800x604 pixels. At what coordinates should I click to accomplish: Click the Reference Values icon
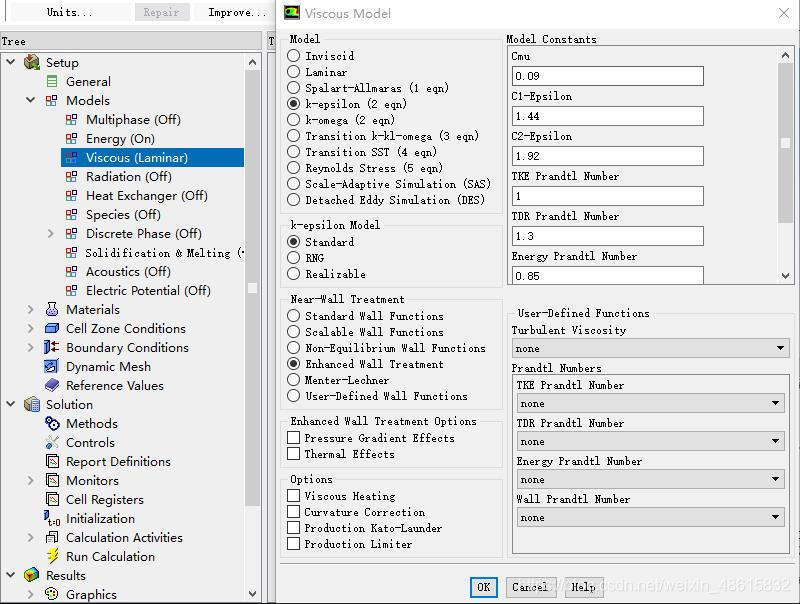point(52,386)
